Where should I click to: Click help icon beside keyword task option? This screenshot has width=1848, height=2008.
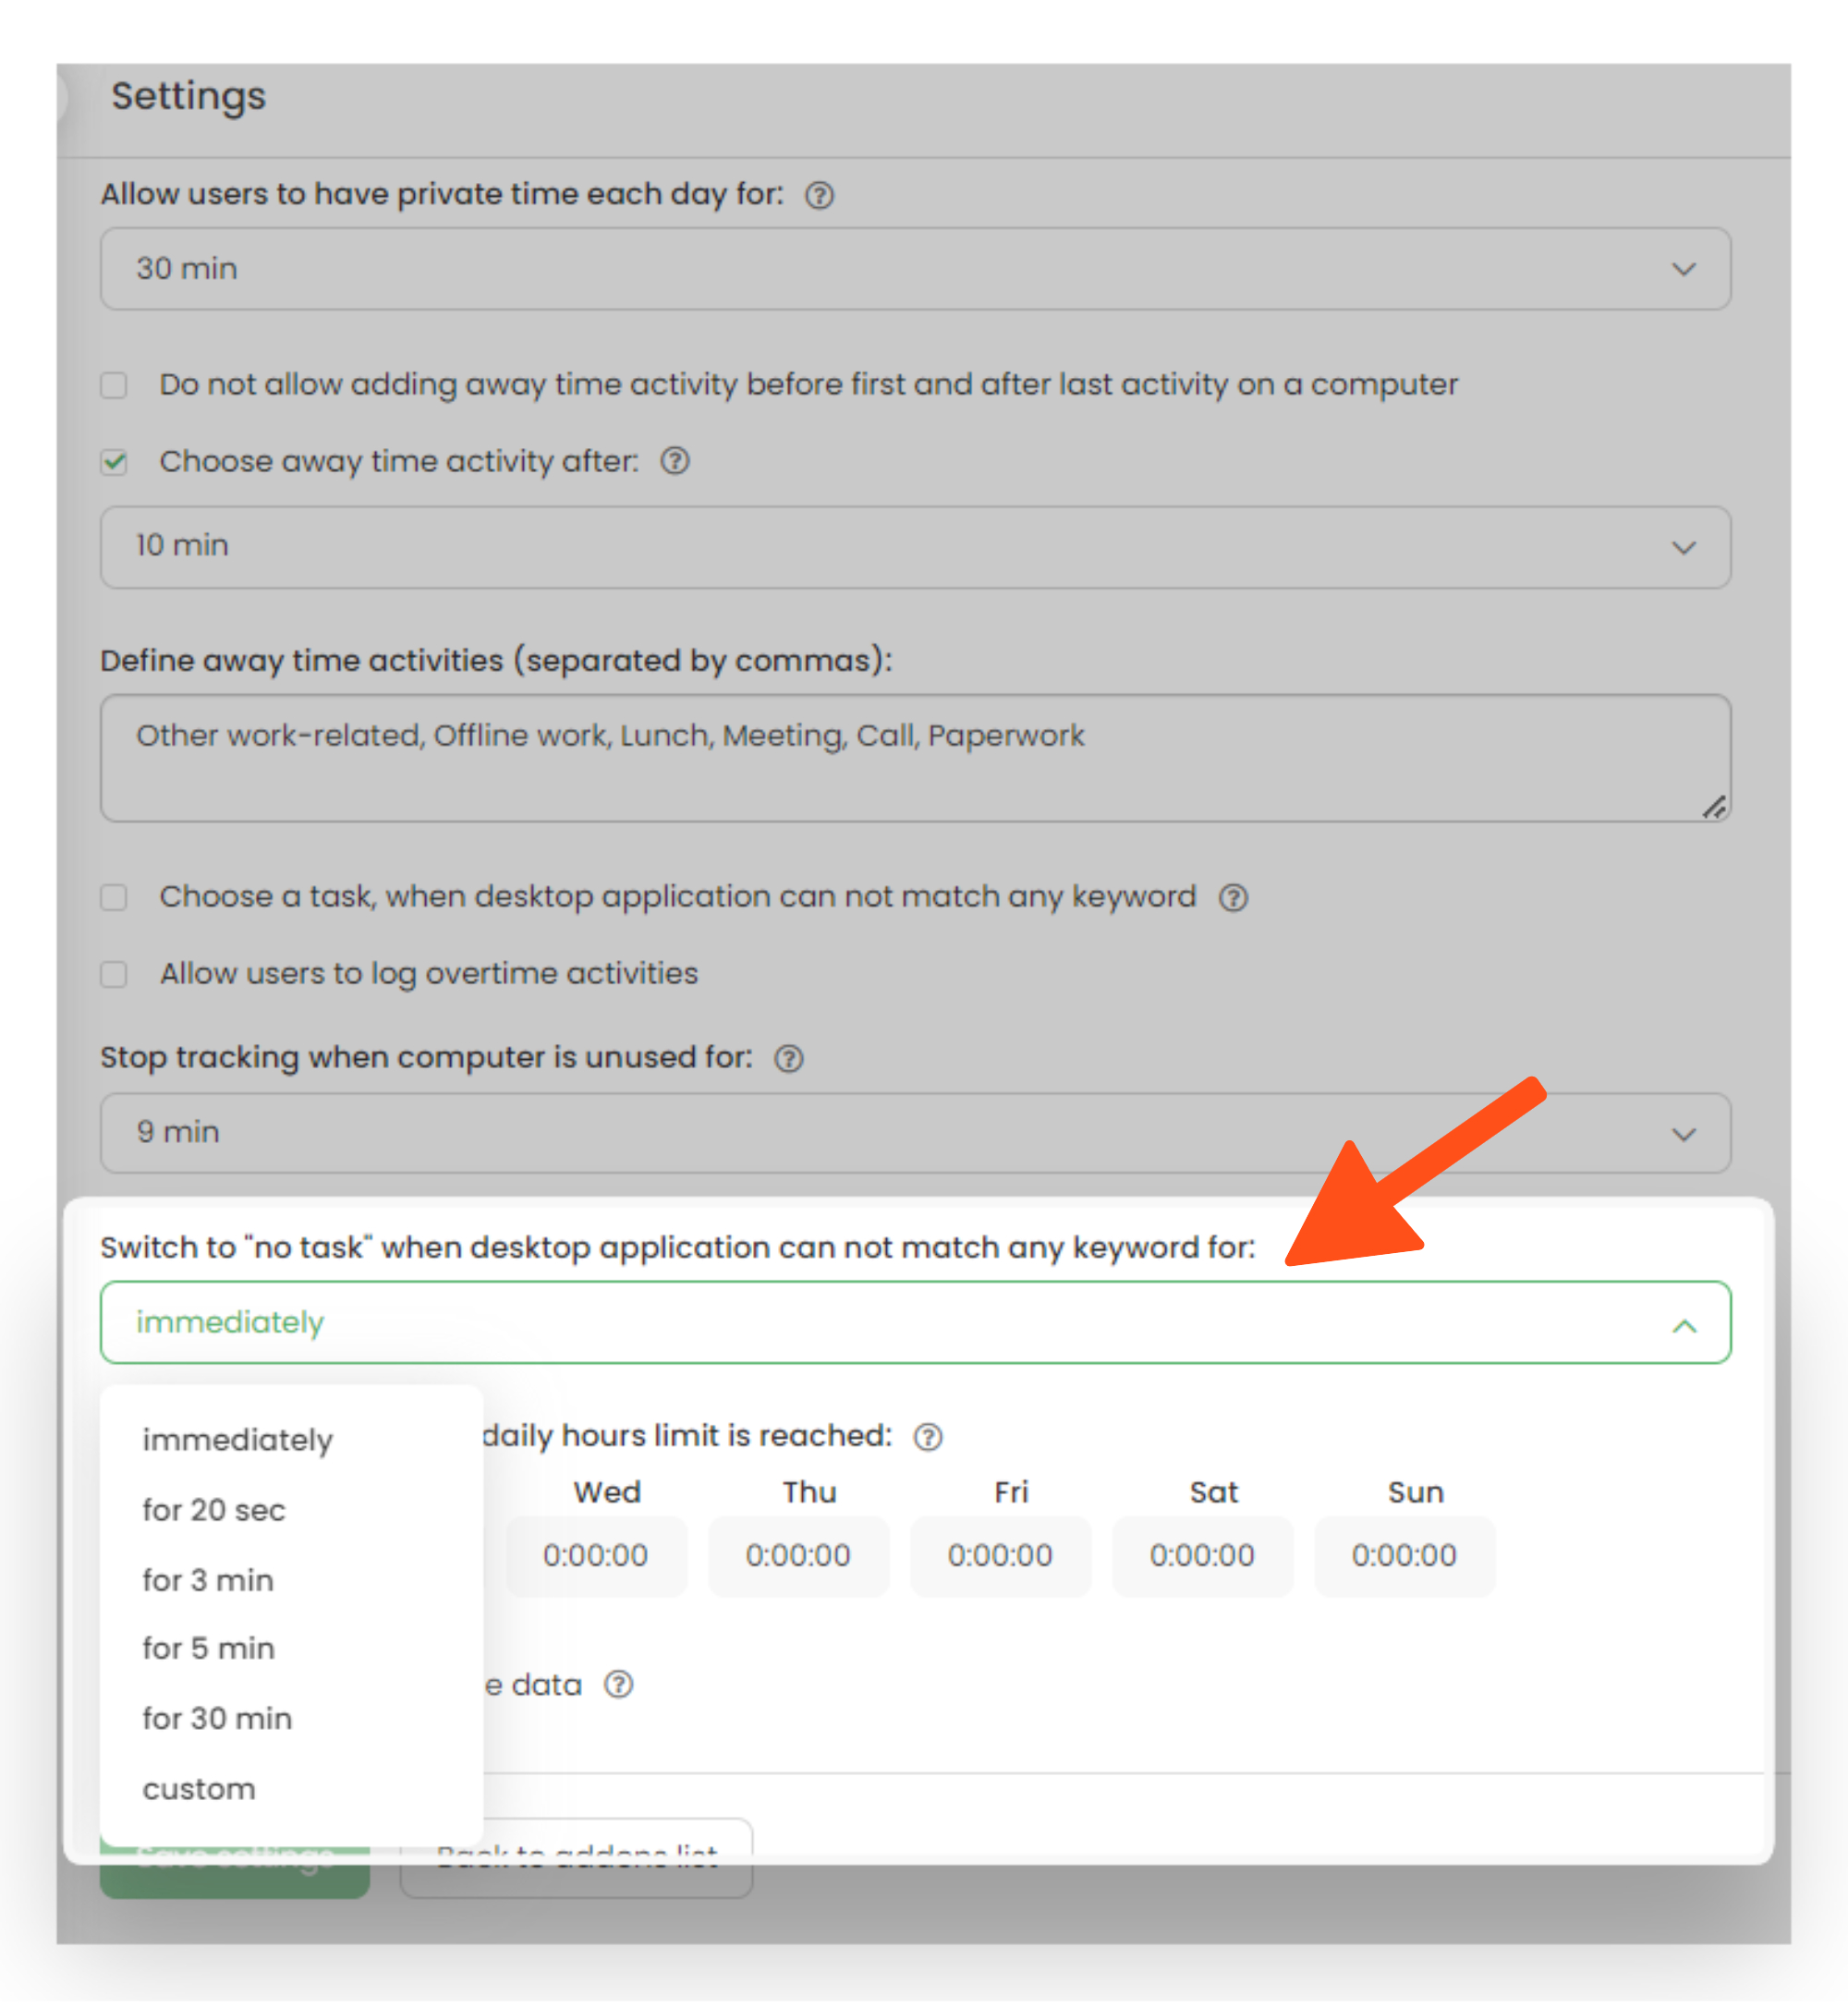tap(1233, 897)
